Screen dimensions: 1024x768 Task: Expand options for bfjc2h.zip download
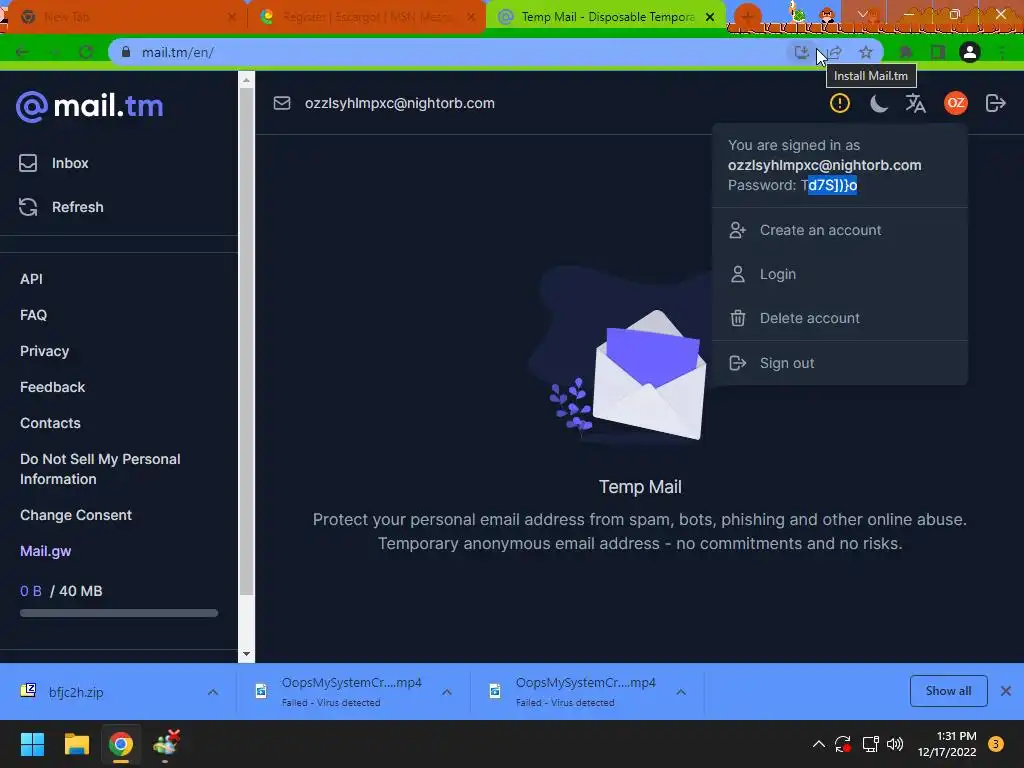[213, 692]
